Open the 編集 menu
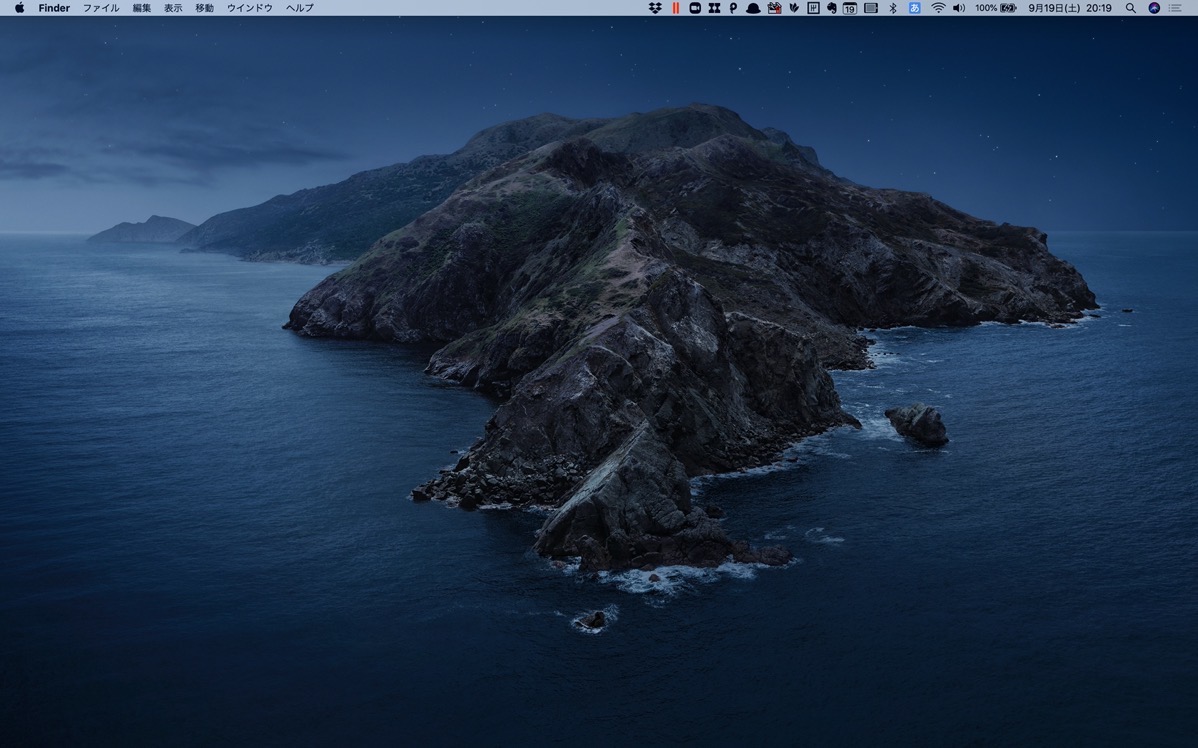1198x748 pixels. 141,8
